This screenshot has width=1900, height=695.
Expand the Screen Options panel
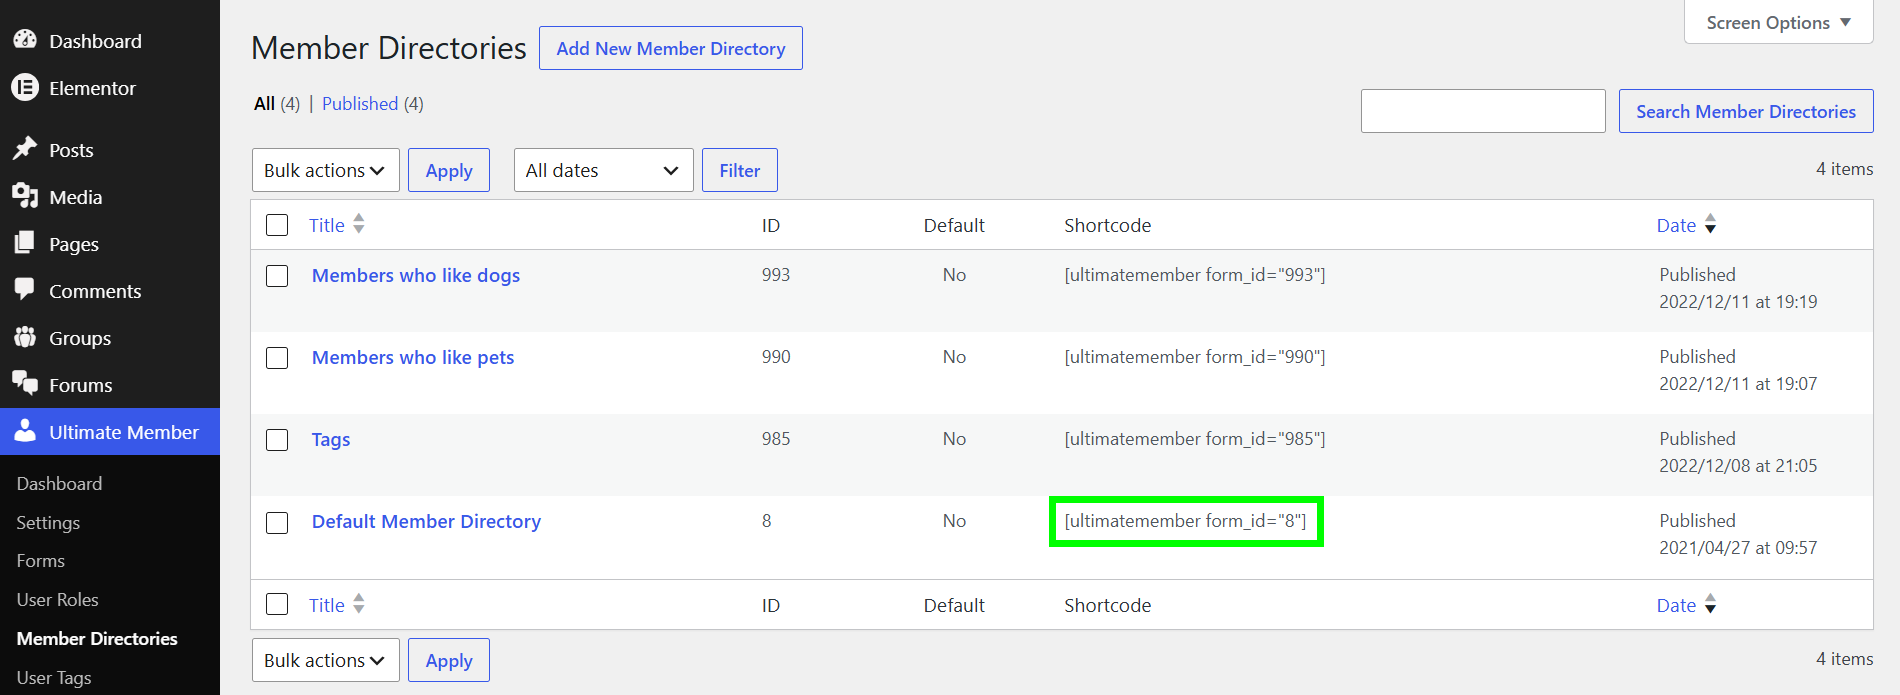pos(1778,22)
